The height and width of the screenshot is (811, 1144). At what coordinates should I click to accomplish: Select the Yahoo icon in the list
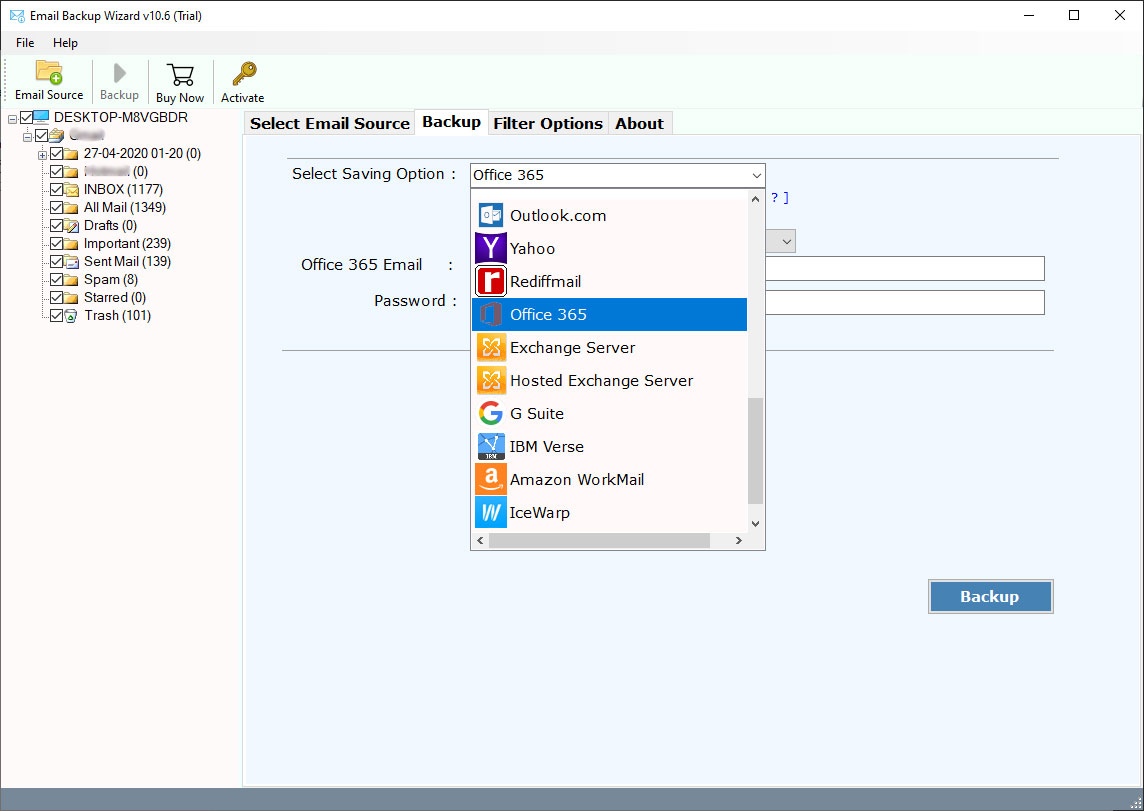[490, 248]
